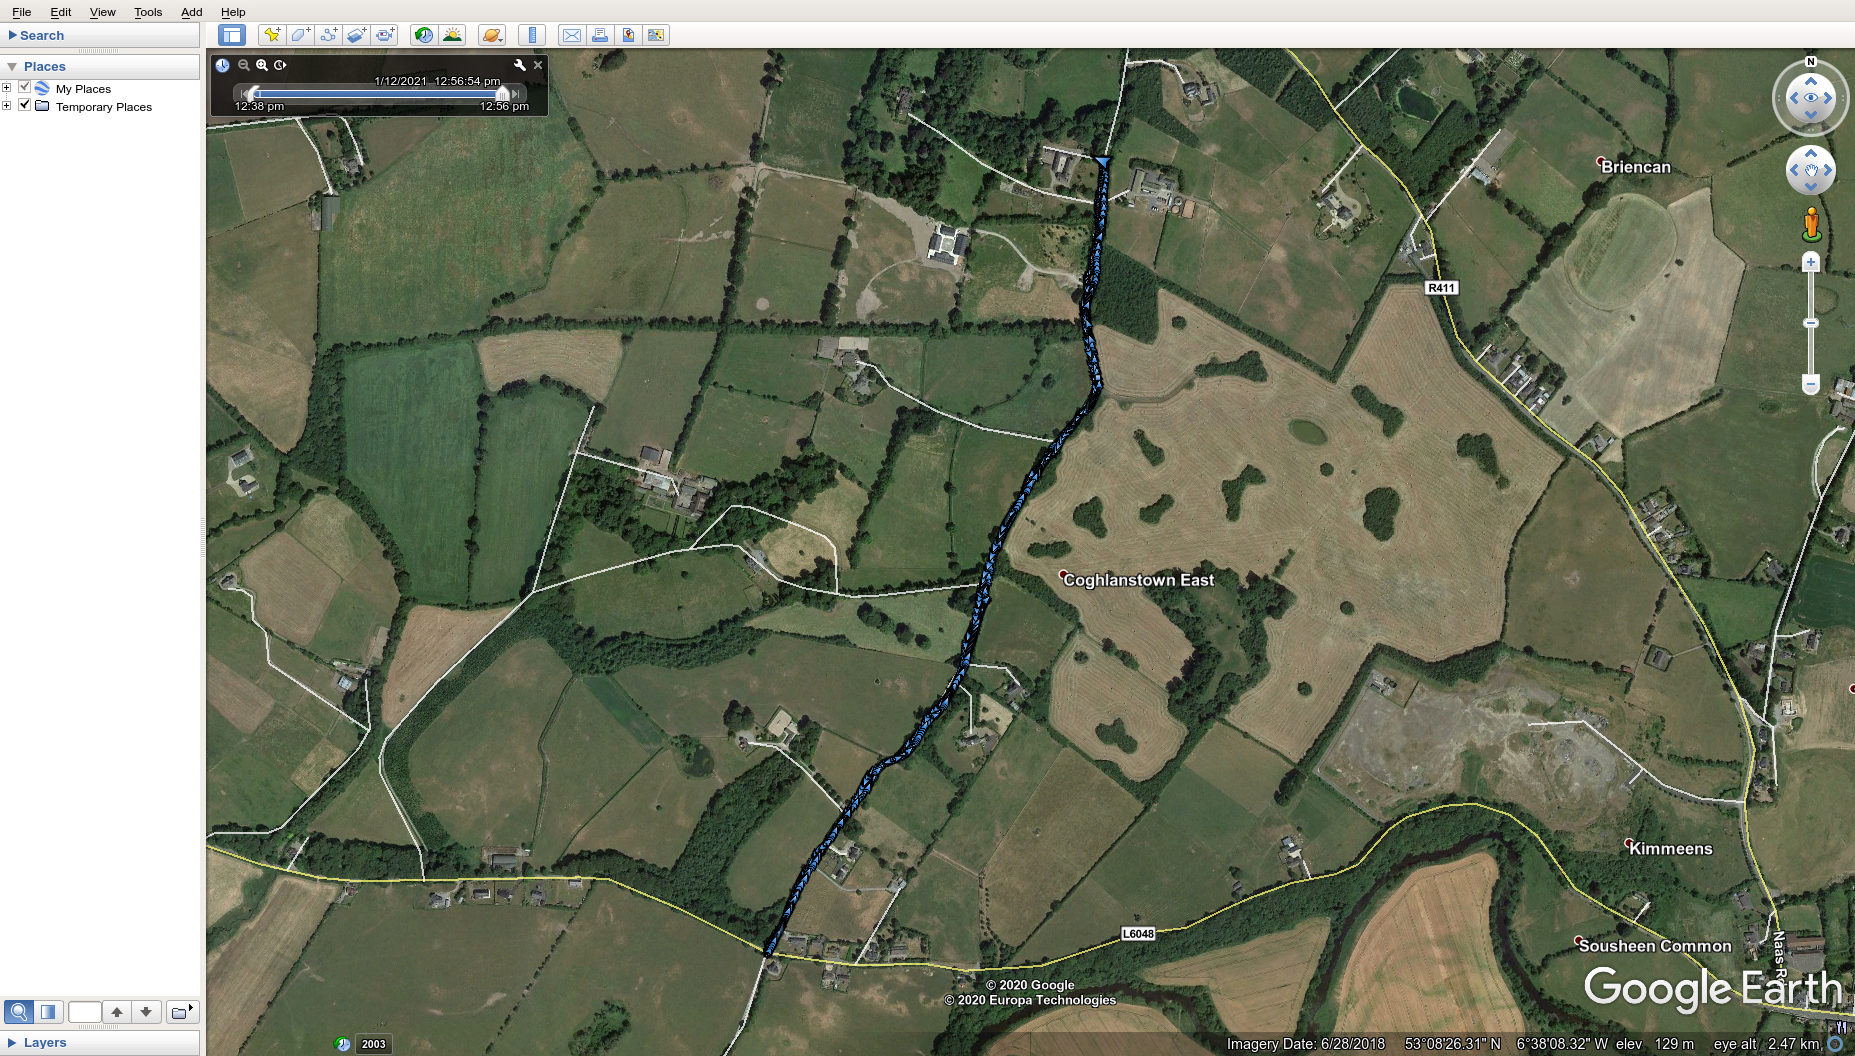Screen dimensions: 1855x1056
Task: Zoom out using the time slider magnifier
Action: tap(243, 65)
